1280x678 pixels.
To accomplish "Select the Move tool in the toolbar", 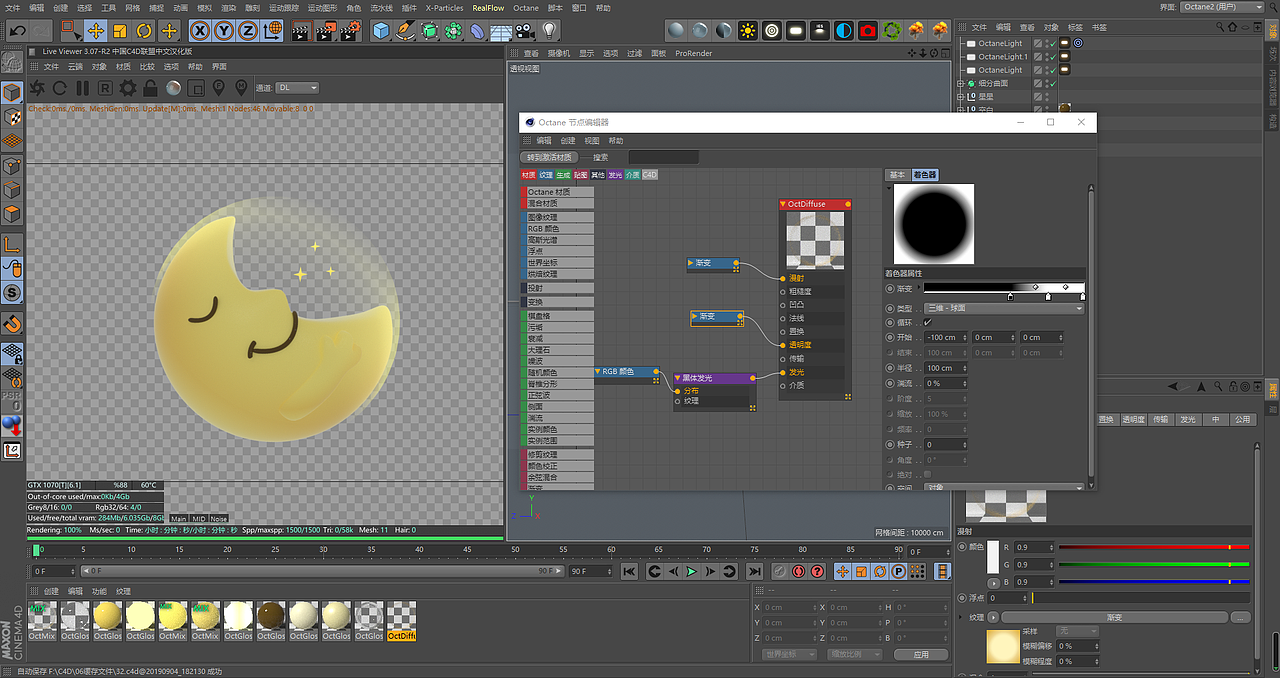I will point(94,33).
